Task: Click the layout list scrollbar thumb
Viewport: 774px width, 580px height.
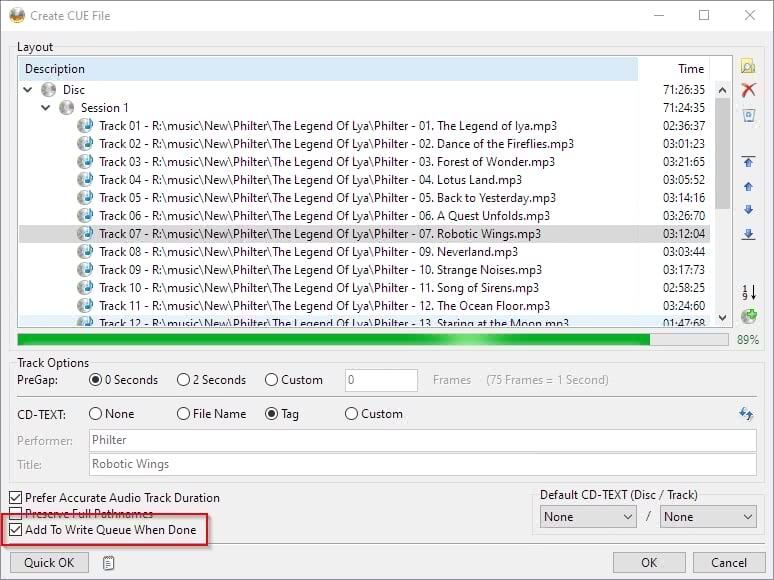Action: (x=722, y=154)
